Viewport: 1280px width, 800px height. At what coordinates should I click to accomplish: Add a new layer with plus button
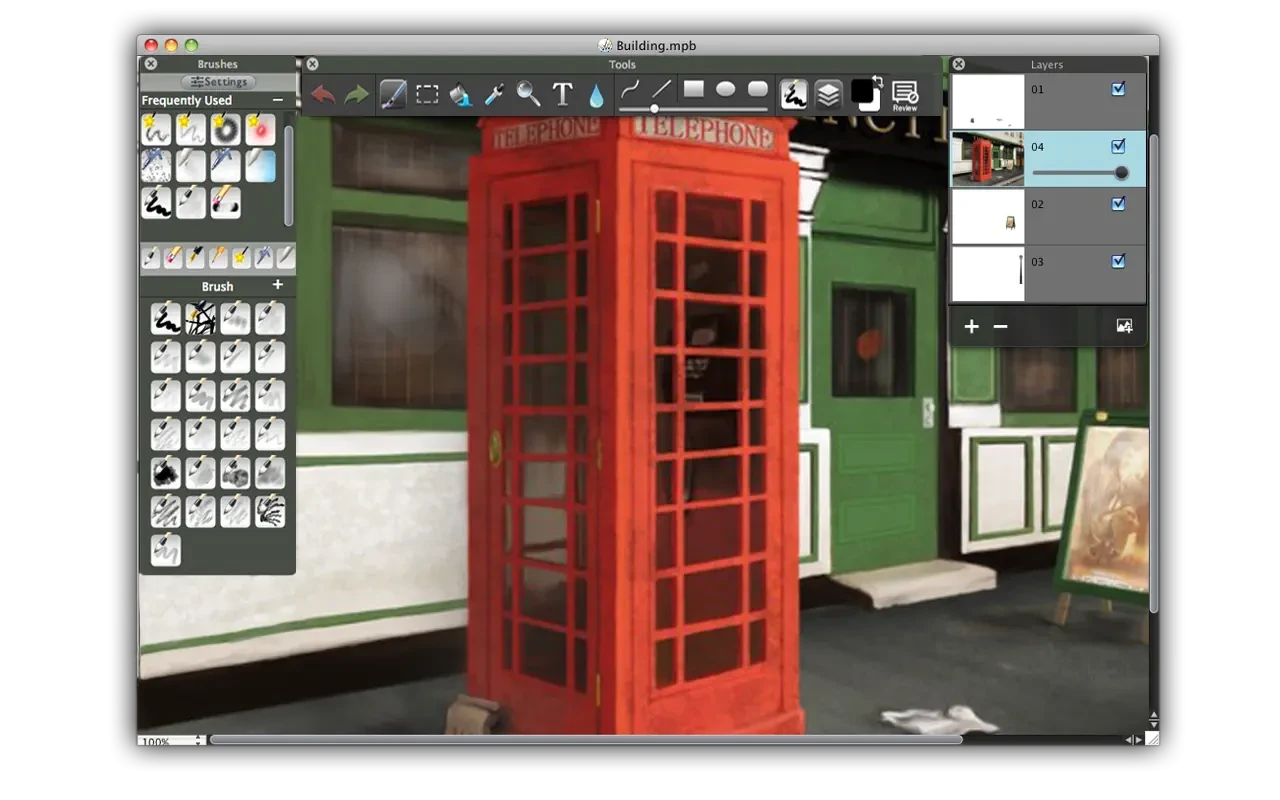click(x=971, y=327)
